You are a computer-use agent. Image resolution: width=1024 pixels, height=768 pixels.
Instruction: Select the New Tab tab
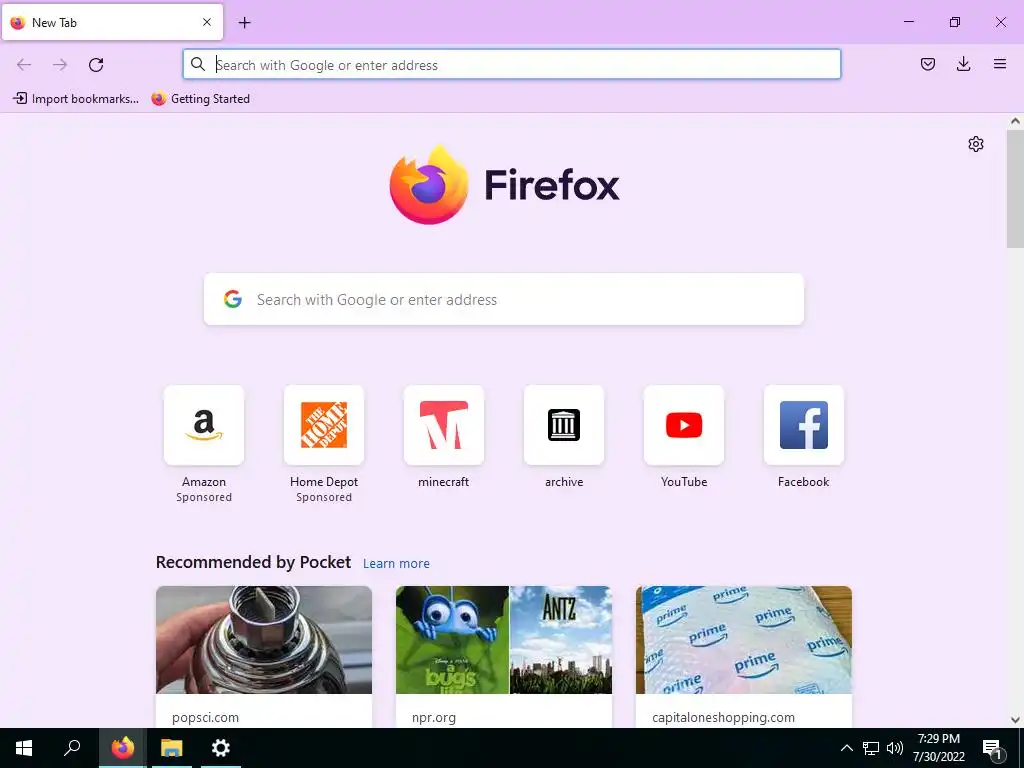(112, 22)
